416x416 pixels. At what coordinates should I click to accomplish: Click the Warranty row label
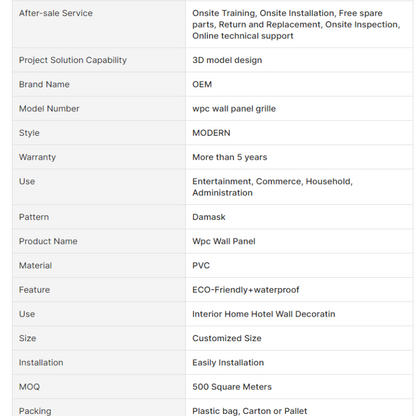[x=37, y=157]
